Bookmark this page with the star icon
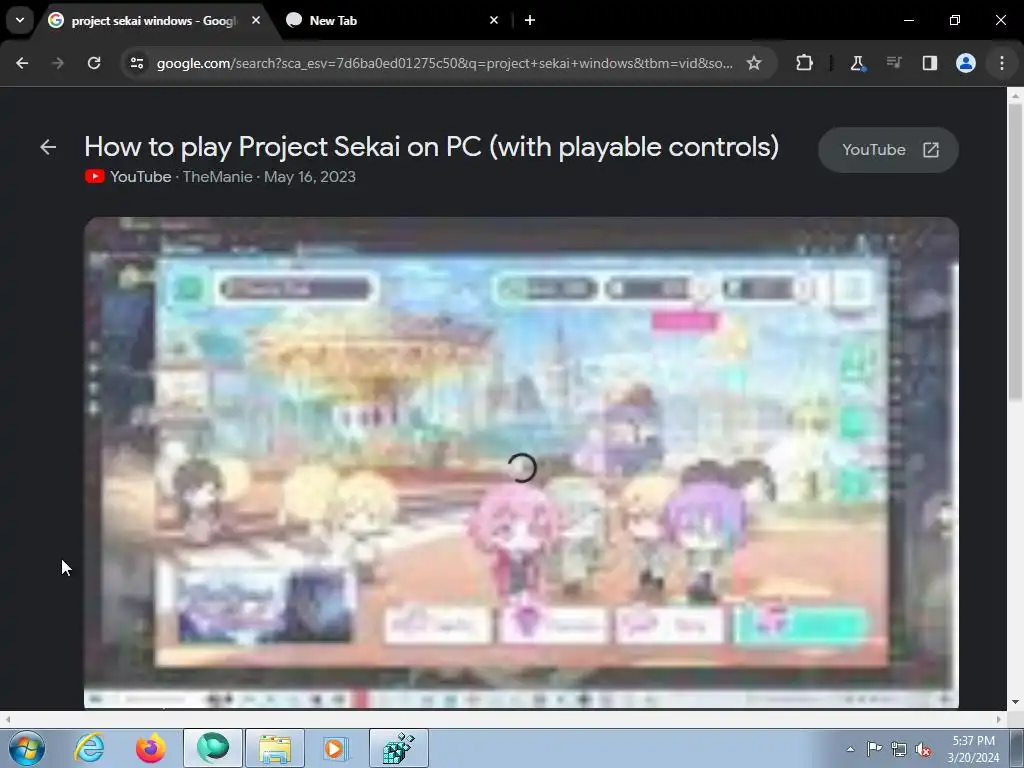1024x768 pixels. (754, 63)
